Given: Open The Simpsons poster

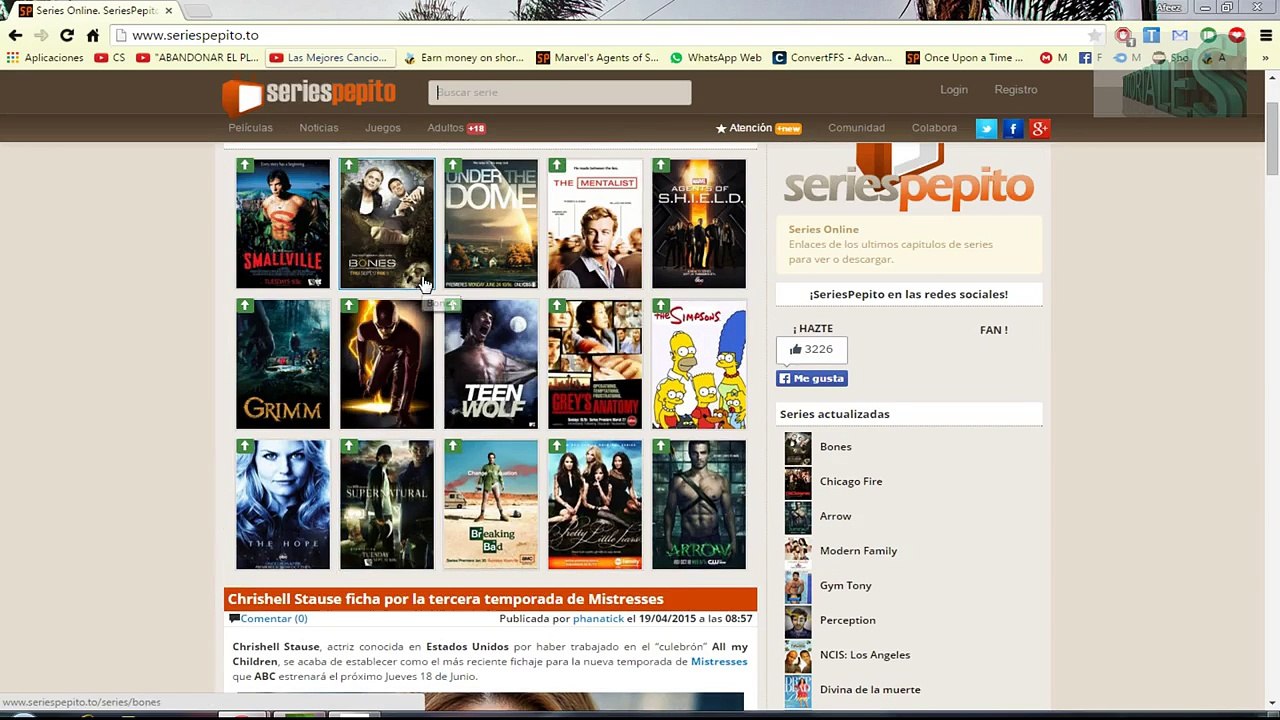Looking at the screenshot, I should click(699, 364).
